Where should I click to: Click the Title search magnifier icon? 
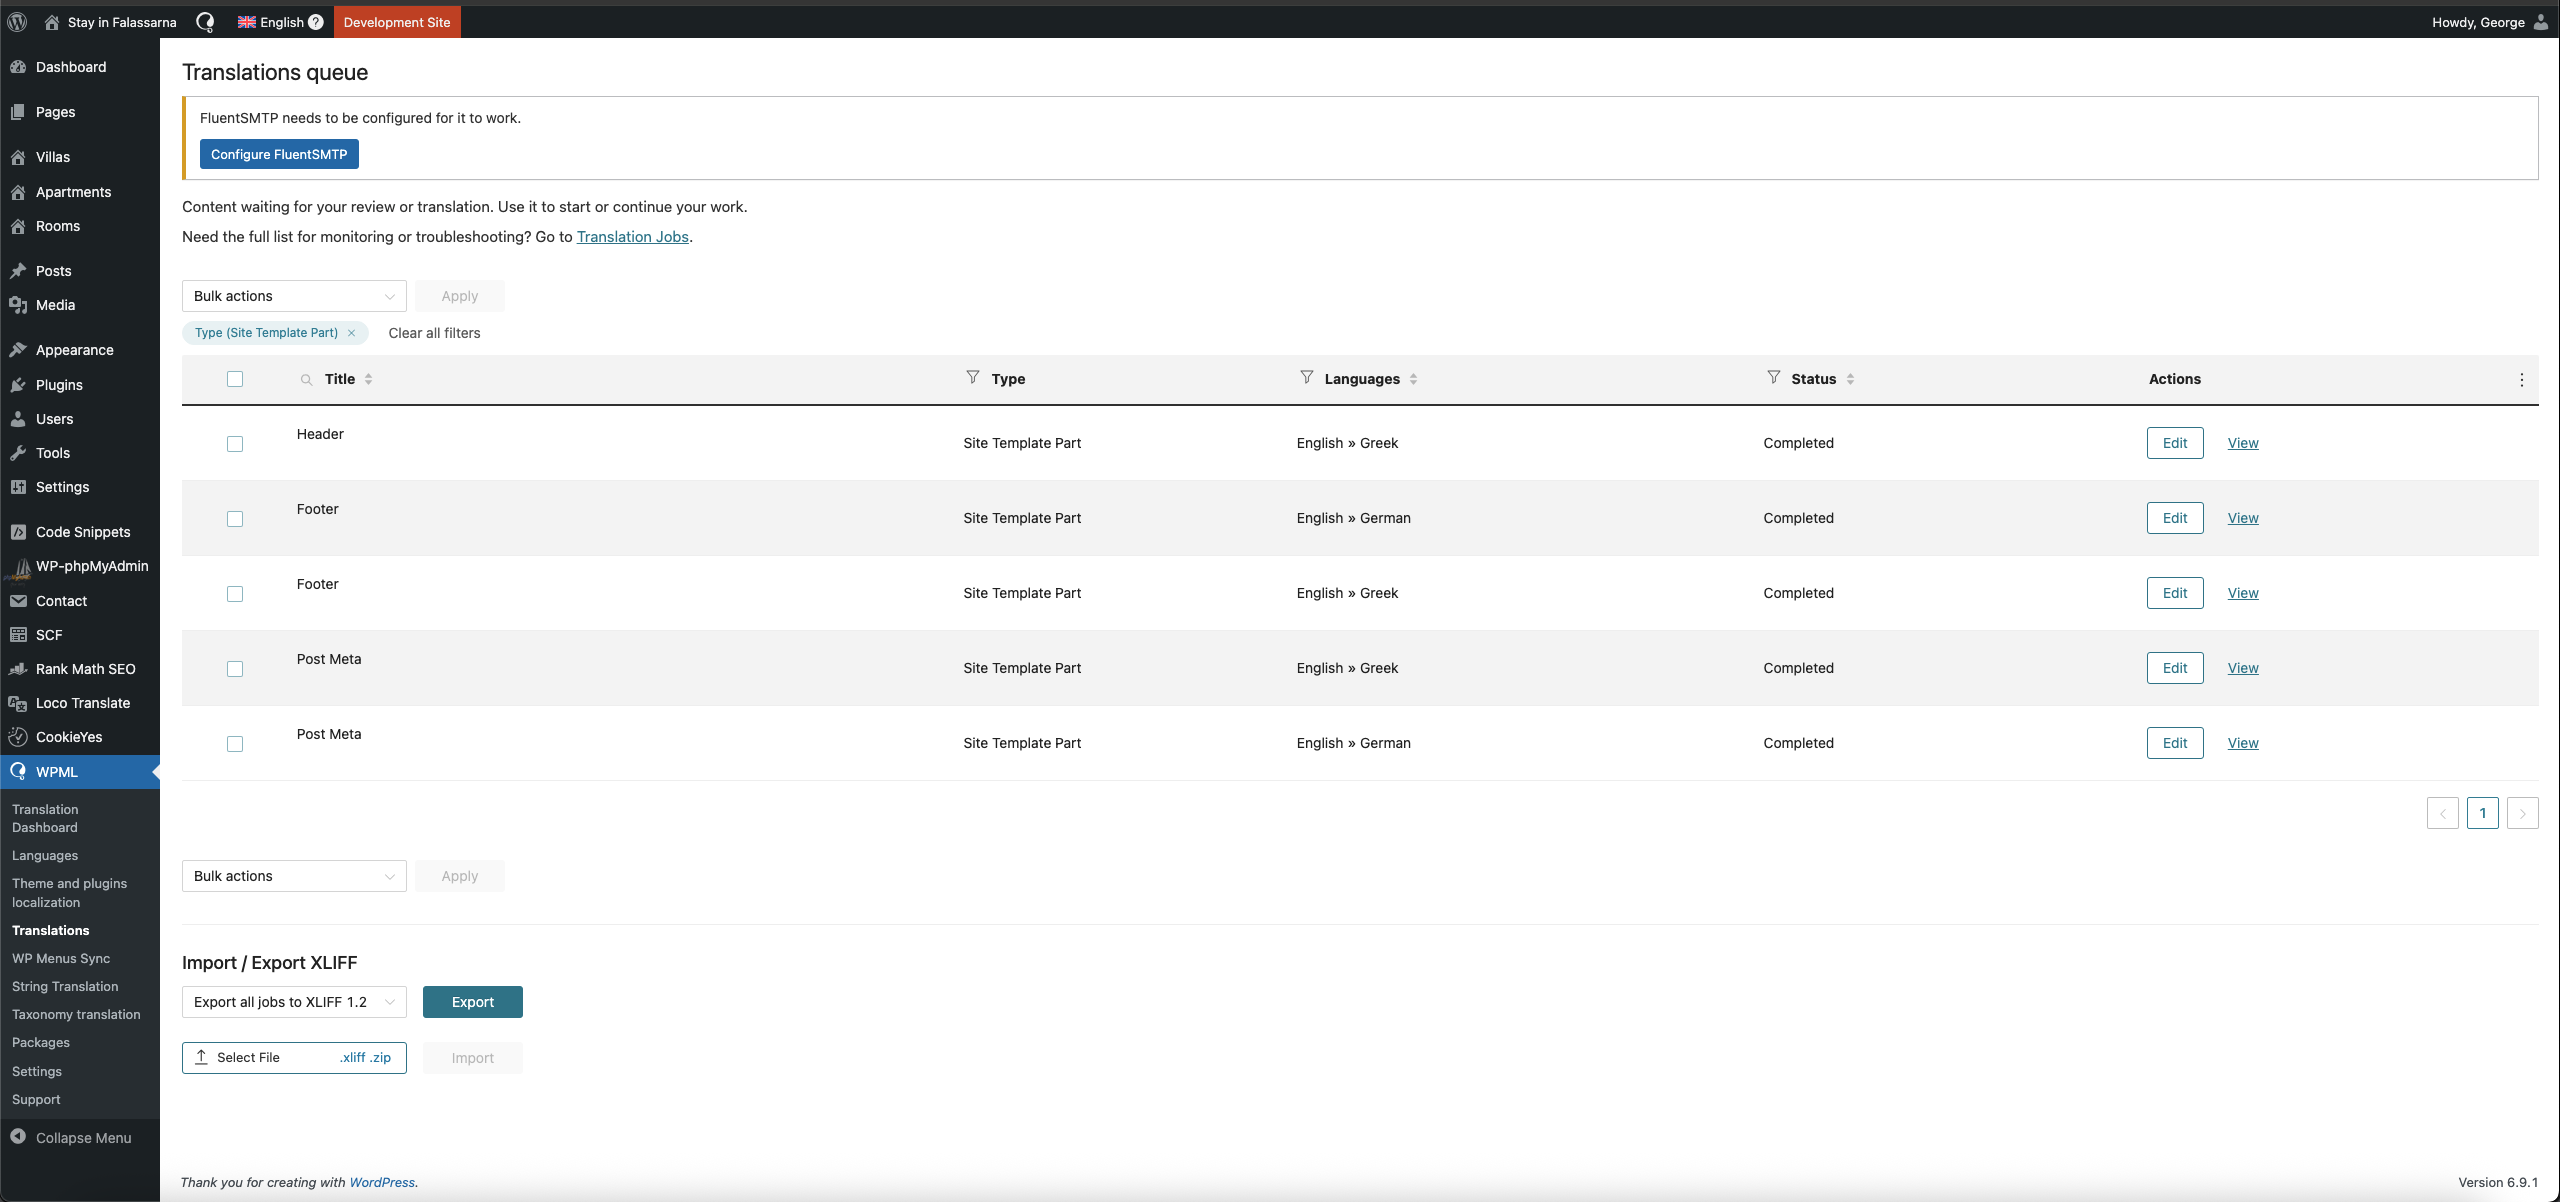point(306,380)
